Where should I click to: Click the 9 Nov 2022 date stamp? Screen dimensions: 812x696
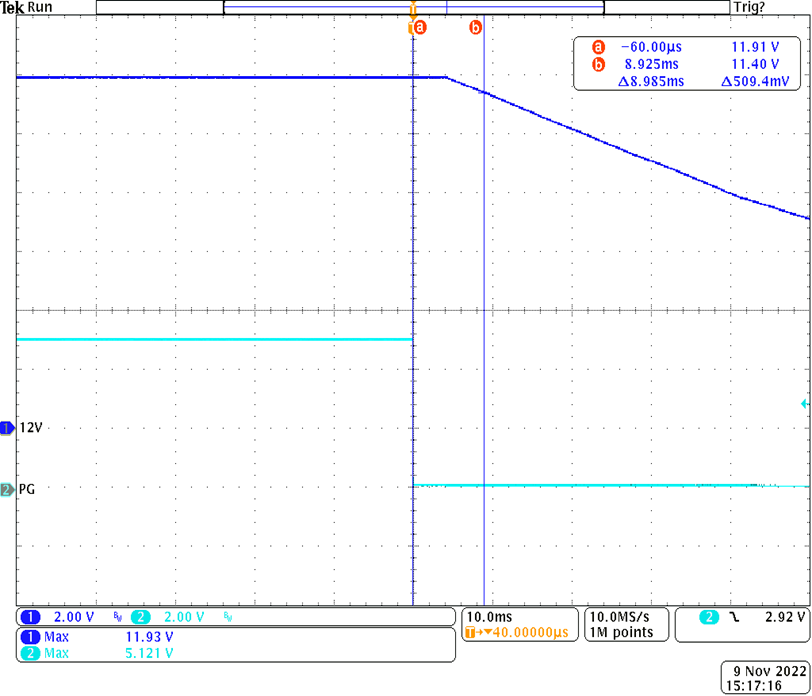(x=770, y=671)
